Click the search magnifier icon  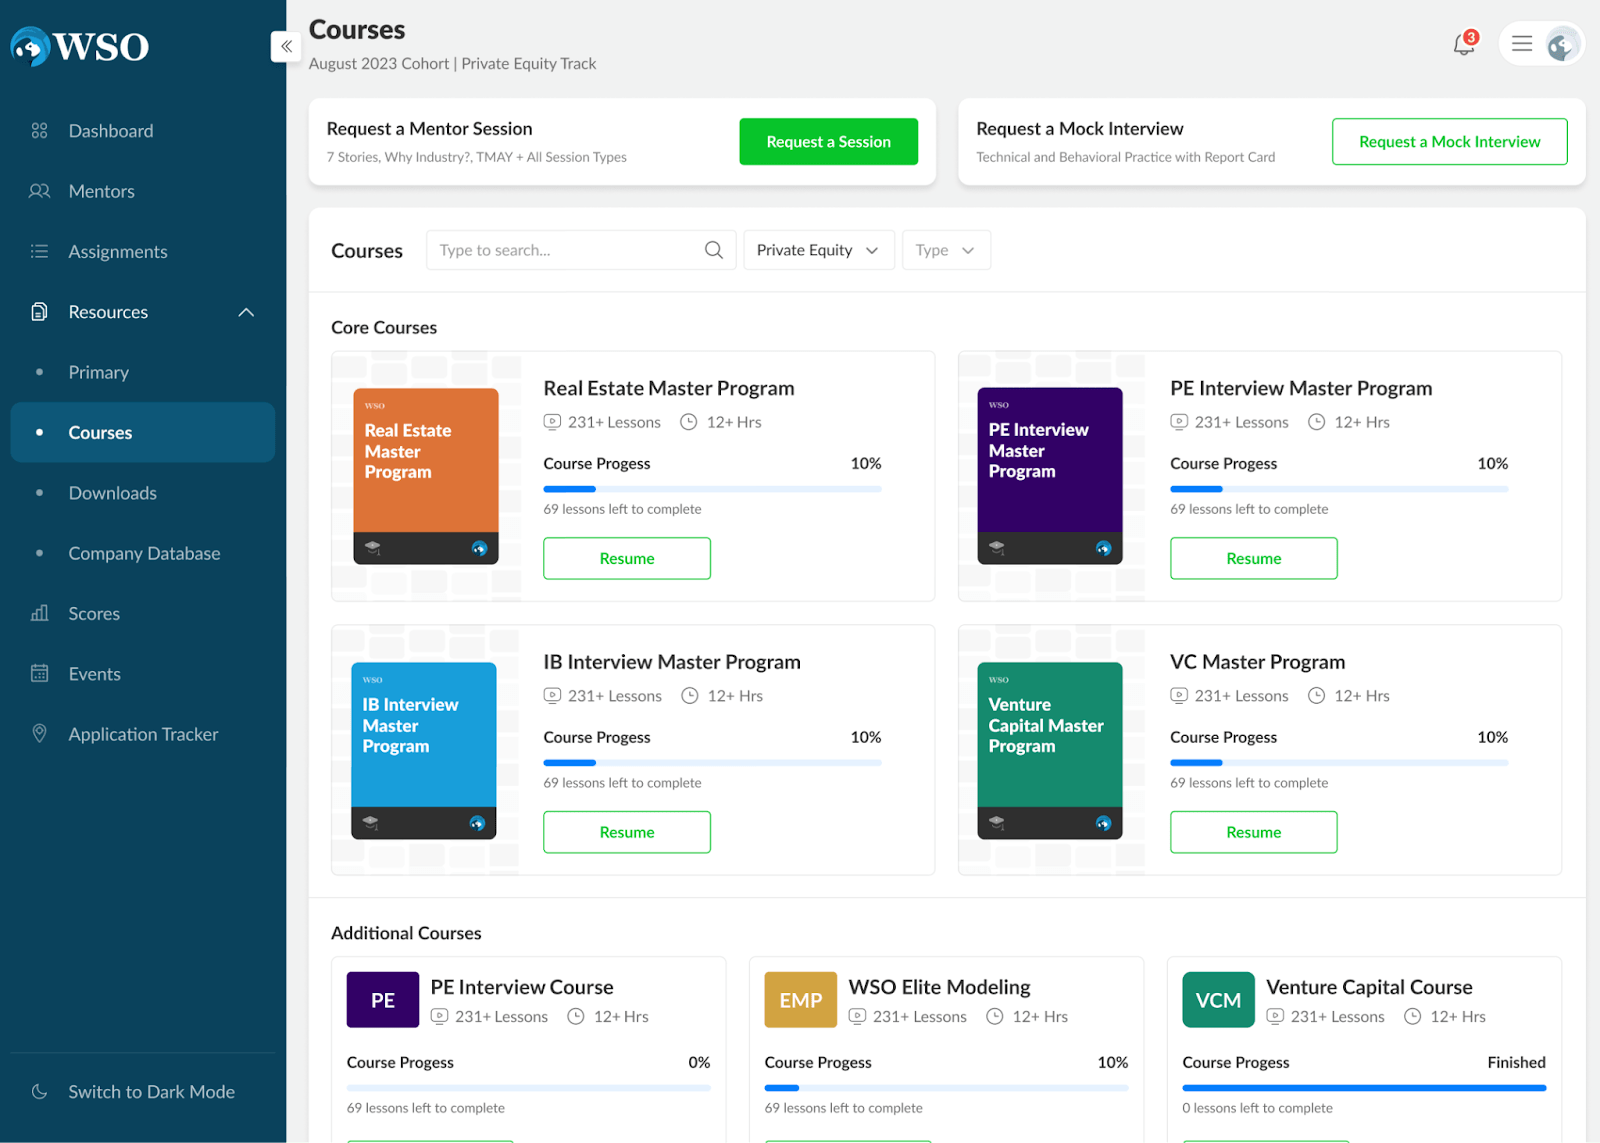(x=713, y=250)
